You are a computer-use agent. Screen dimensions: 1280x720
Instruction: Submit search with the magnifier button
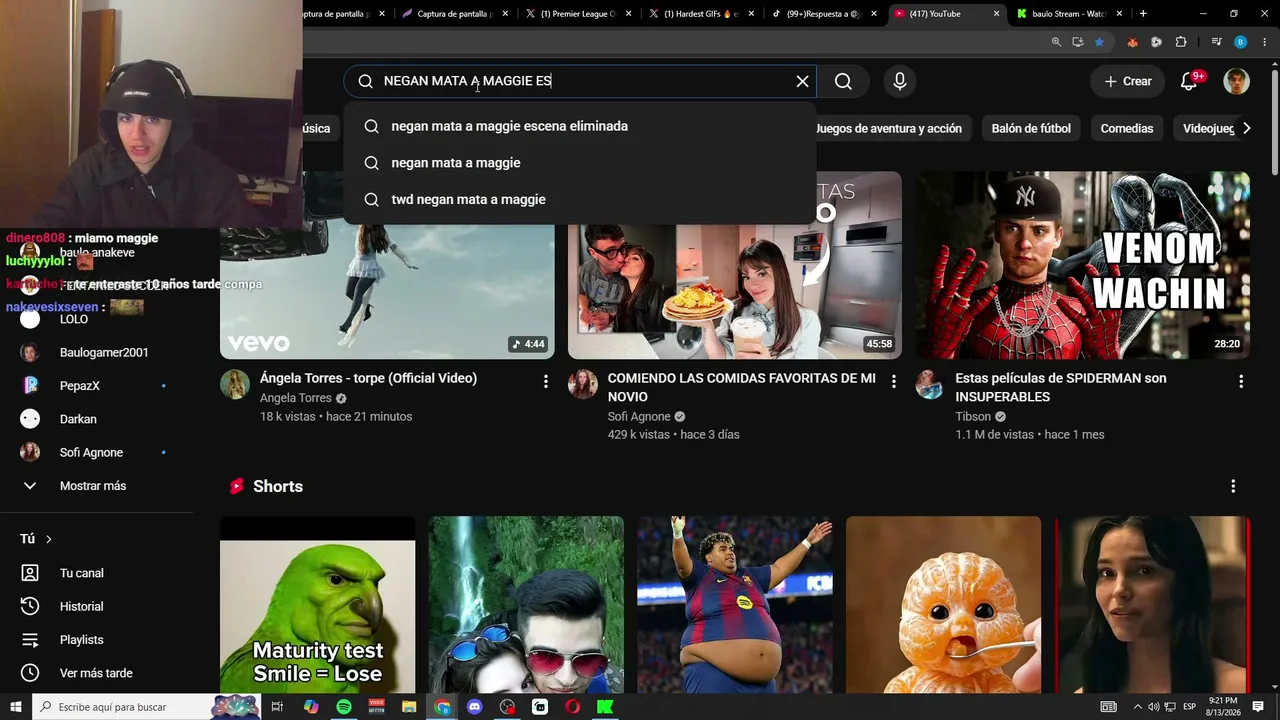(843, 81)
